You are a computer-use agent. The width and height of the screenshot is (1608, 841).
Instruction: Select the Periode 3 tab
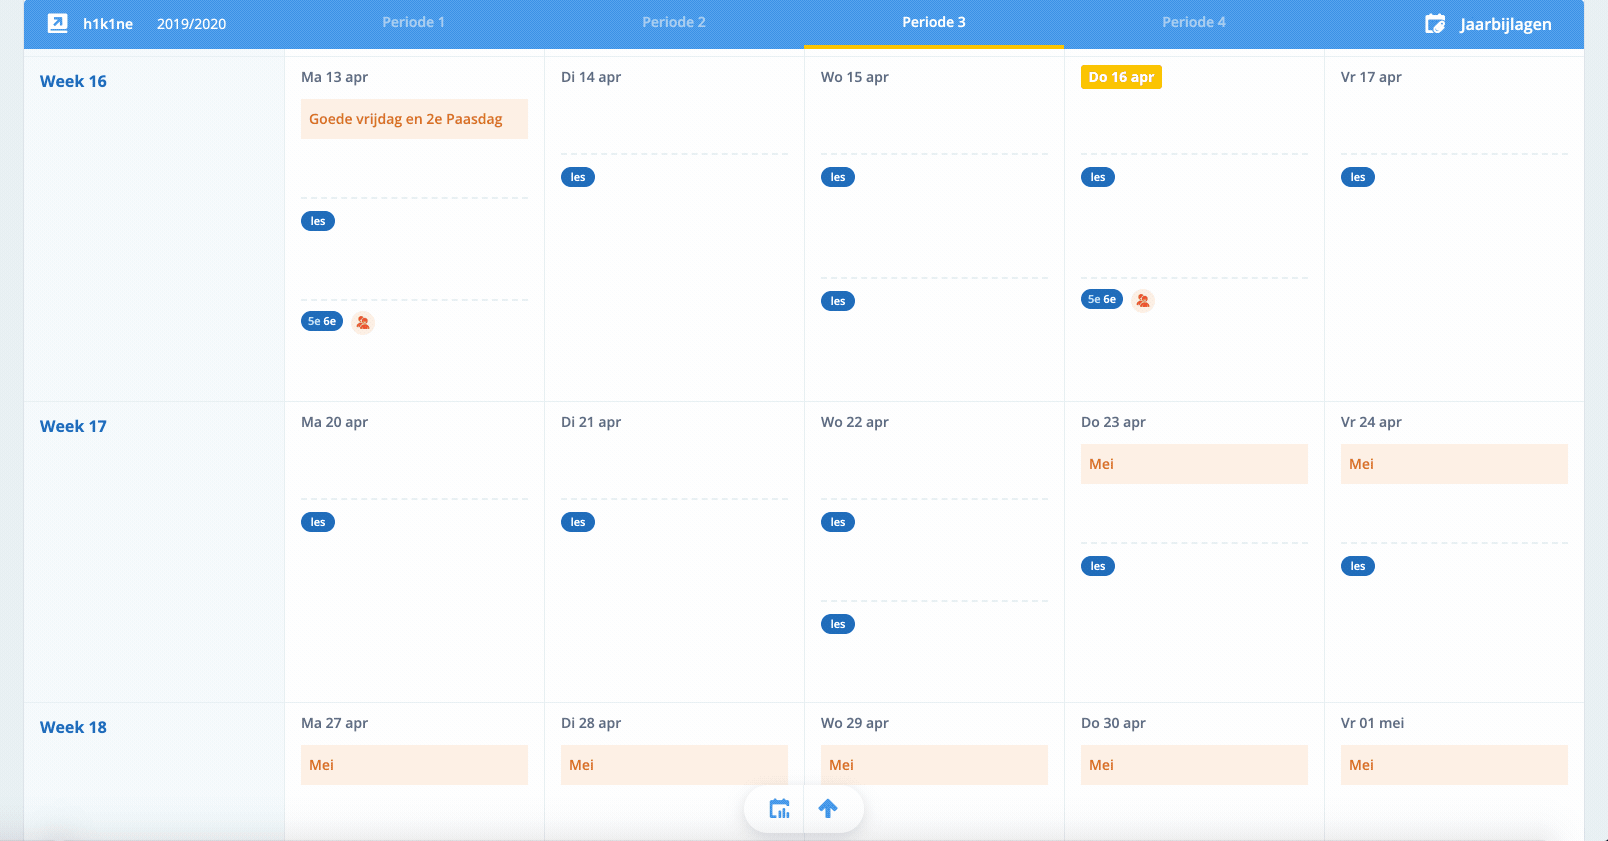(x=933, y=22)
